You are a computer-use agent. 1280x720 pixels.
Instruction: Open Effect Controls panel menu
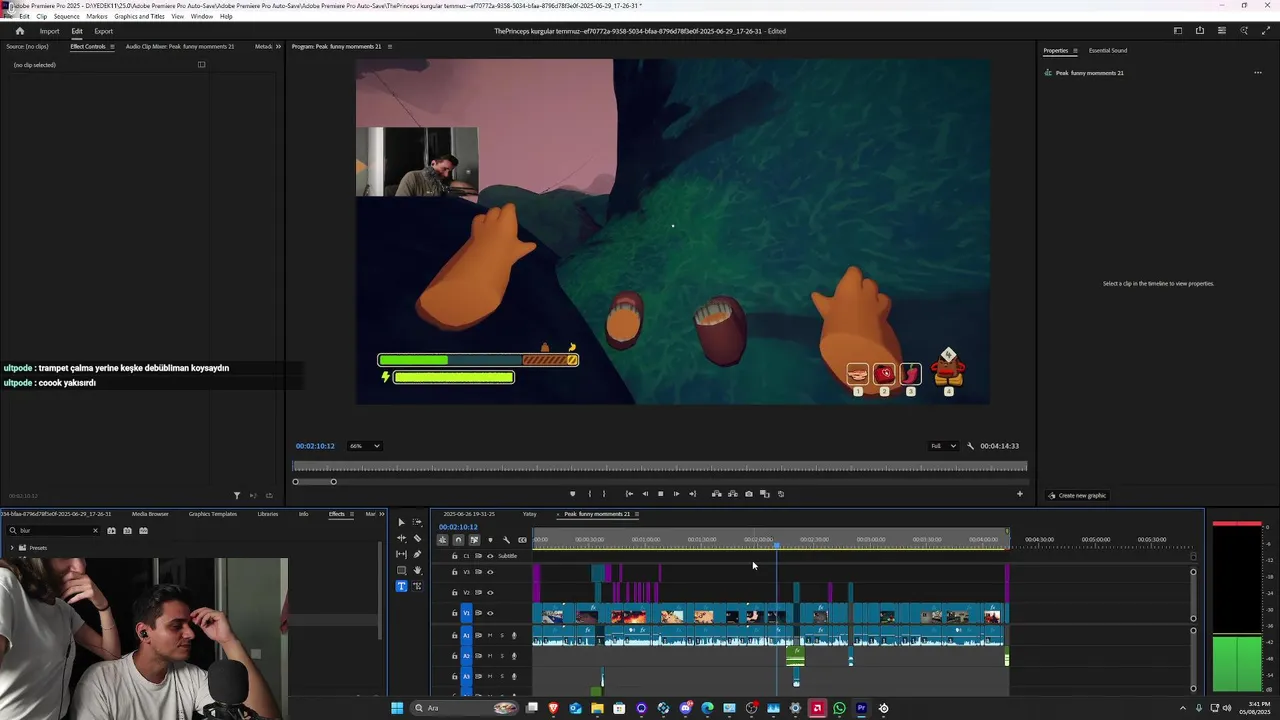click(112, 47)
